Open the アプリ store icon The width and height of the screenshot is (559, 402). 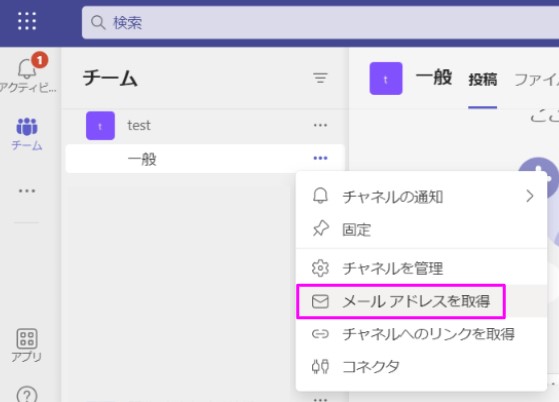tap(27, 345)
